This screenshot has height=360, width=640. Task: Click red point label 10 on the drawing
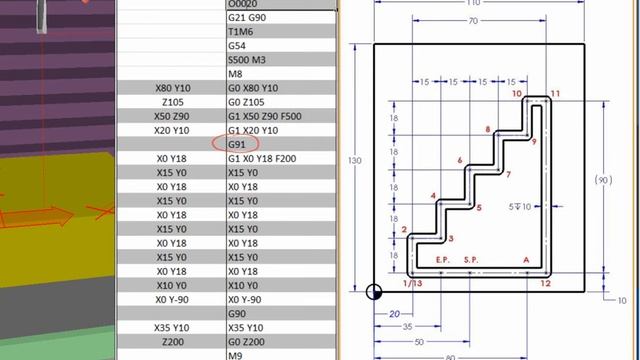coord(517,93)
